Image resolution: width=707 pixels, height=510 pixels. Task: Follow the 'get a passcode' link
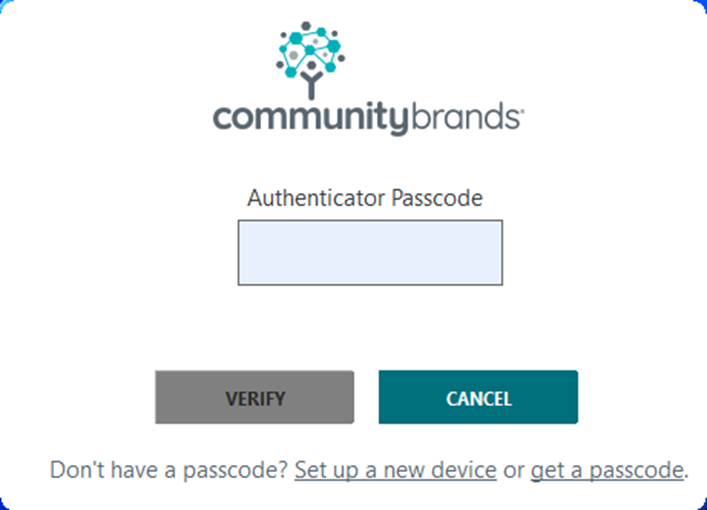[x=607, y=470]
